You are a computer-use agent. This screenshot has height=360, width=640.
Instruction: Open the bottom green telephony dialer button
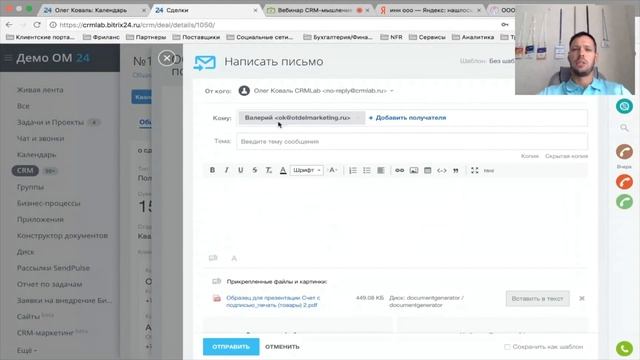click(x=624, y=349)
